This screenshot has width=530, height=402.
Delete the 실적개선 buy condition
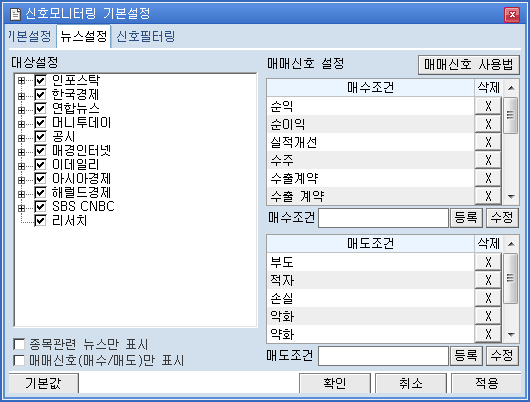[x=488, y=142]
